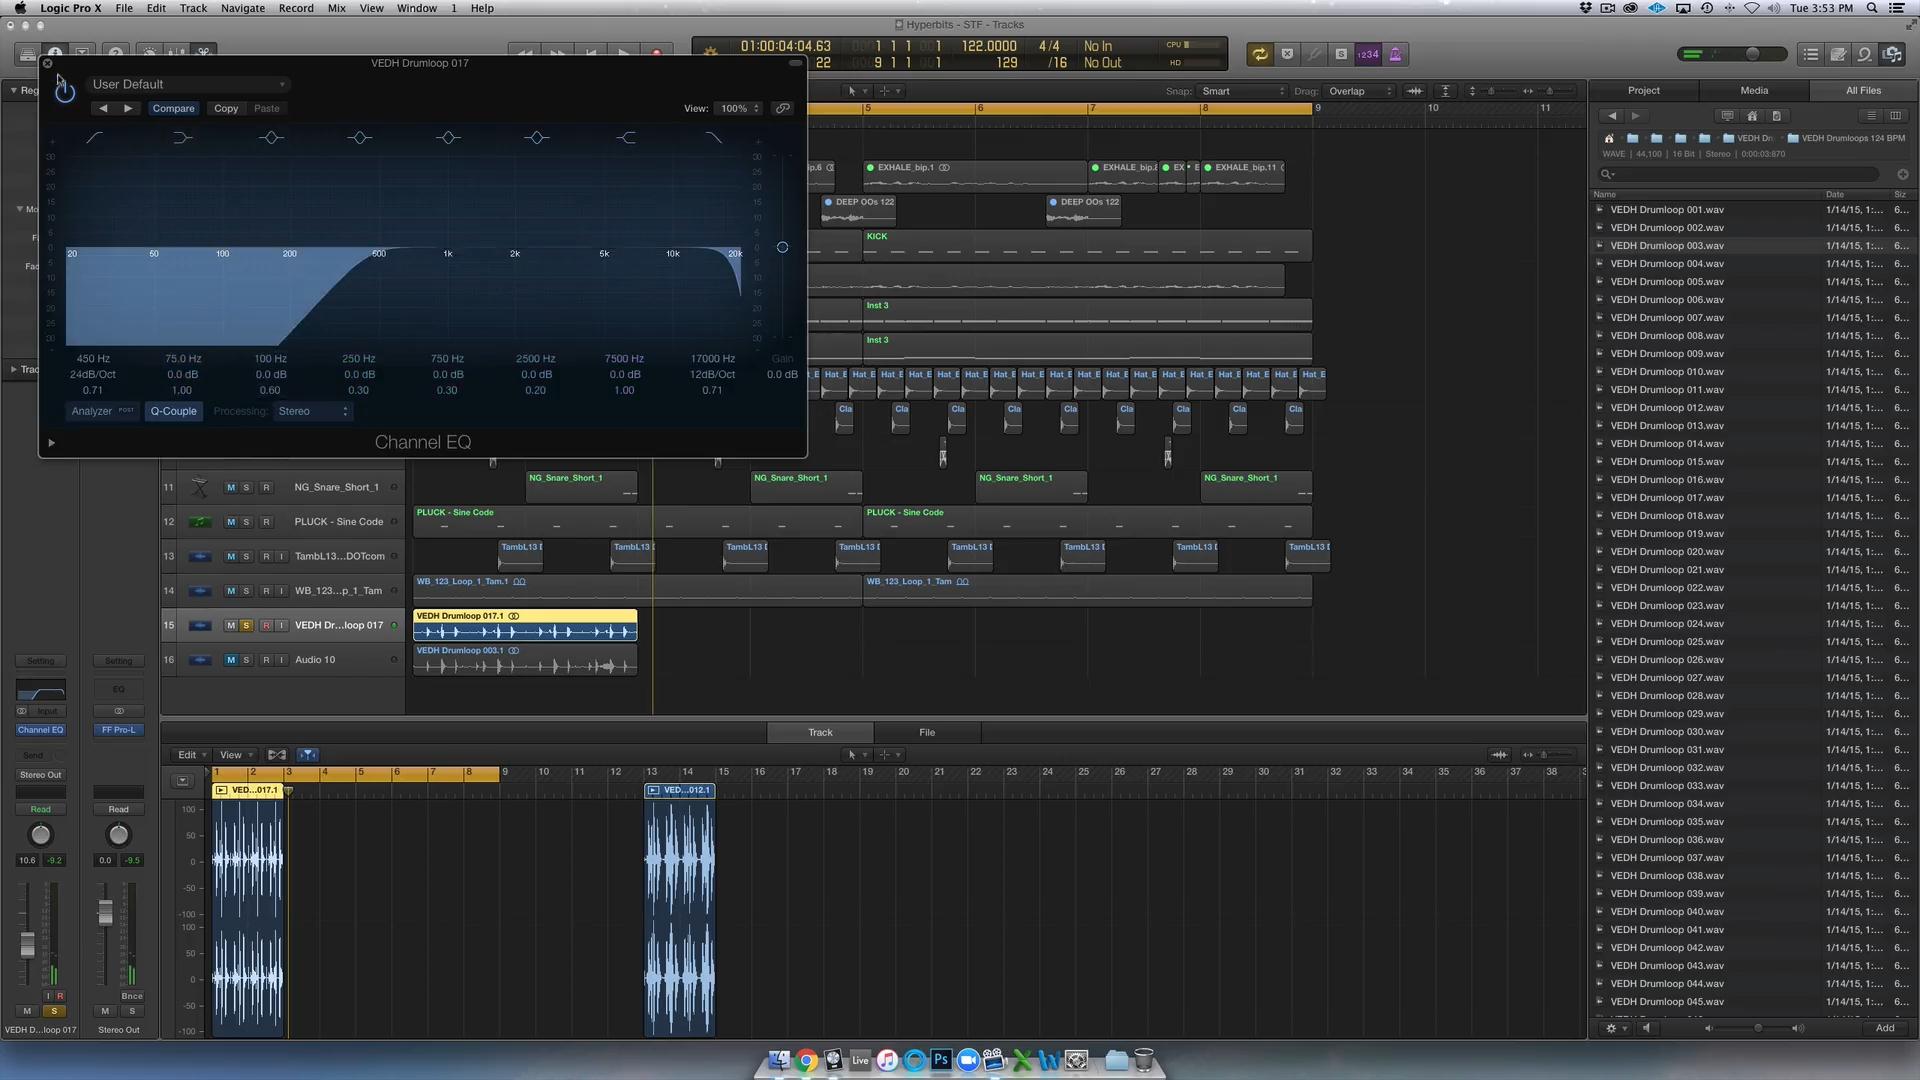Solo the VEDH Dr...loop 017 track

tap(246, 625)
